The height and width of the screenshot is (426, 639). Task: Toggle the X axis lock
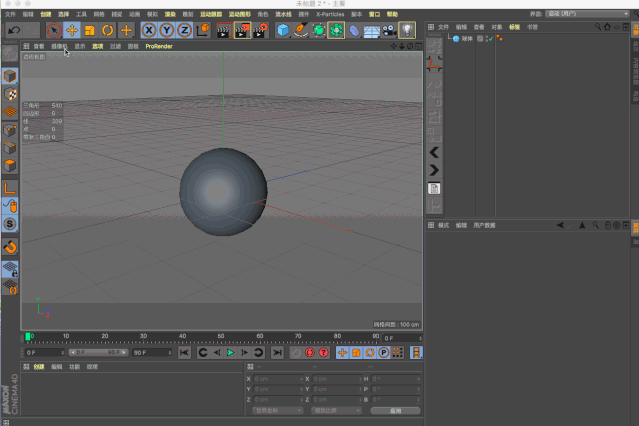click(x=149, y=30)
